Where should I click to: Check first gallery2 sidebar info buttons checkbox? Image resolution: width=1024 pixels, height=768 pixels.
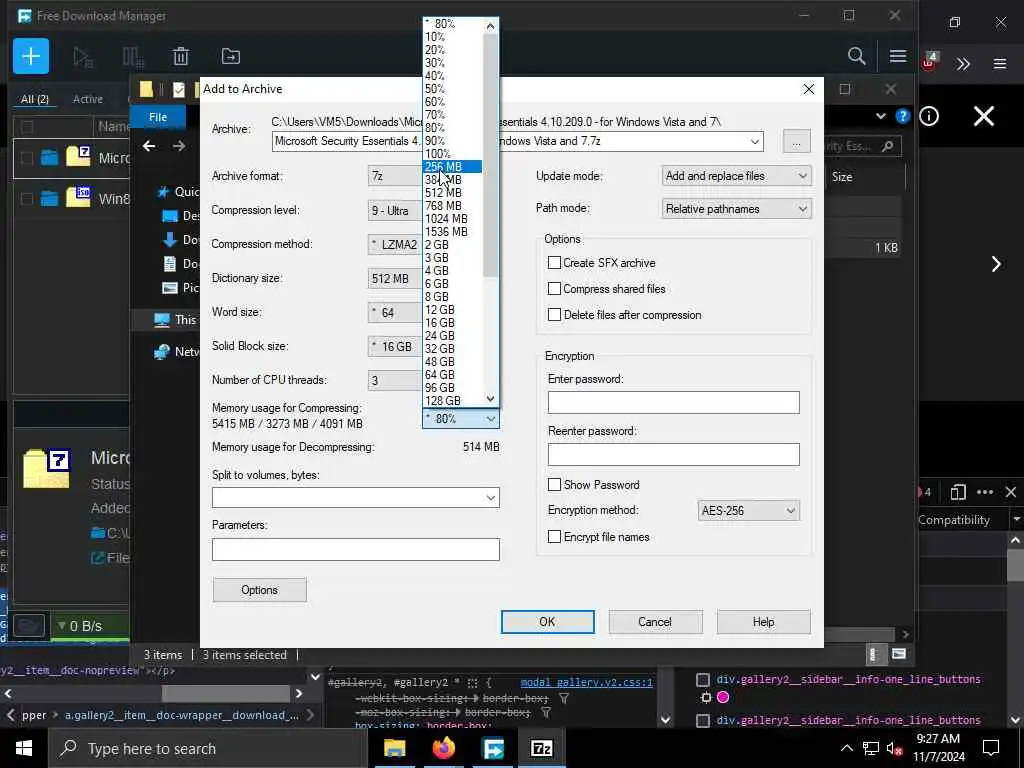click(x=703, y=680)
